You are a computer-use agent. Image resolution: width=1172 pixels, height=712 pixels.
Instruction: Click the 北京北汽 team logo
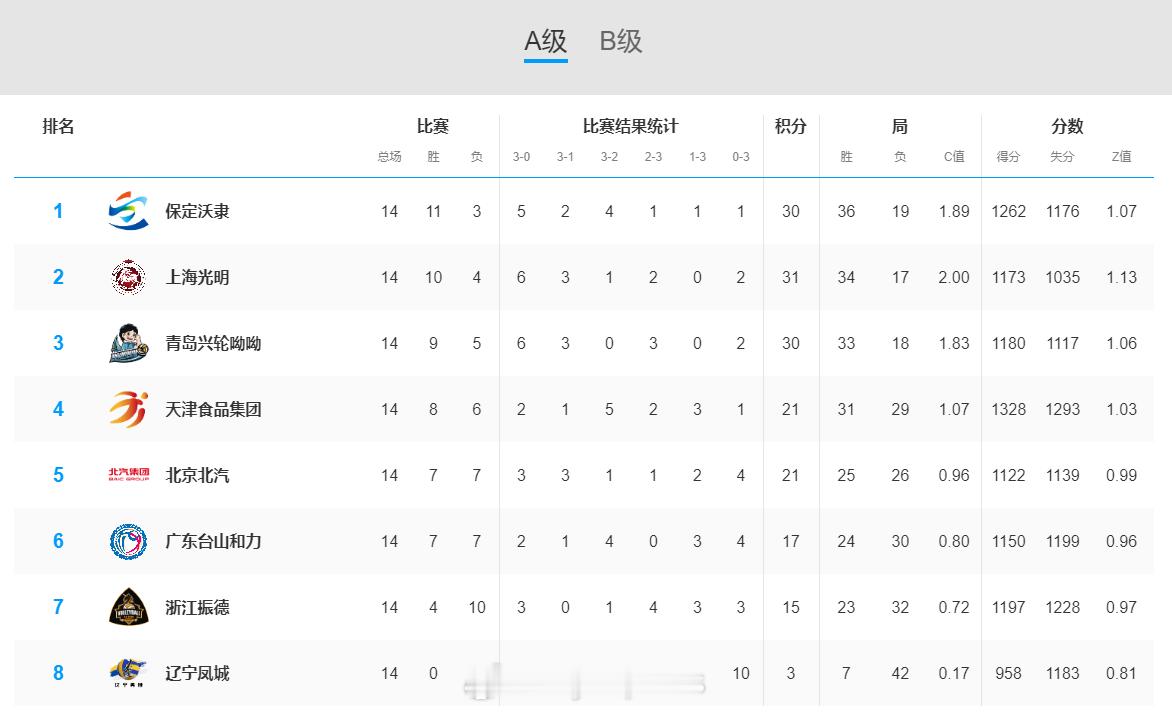coord(128,475)
